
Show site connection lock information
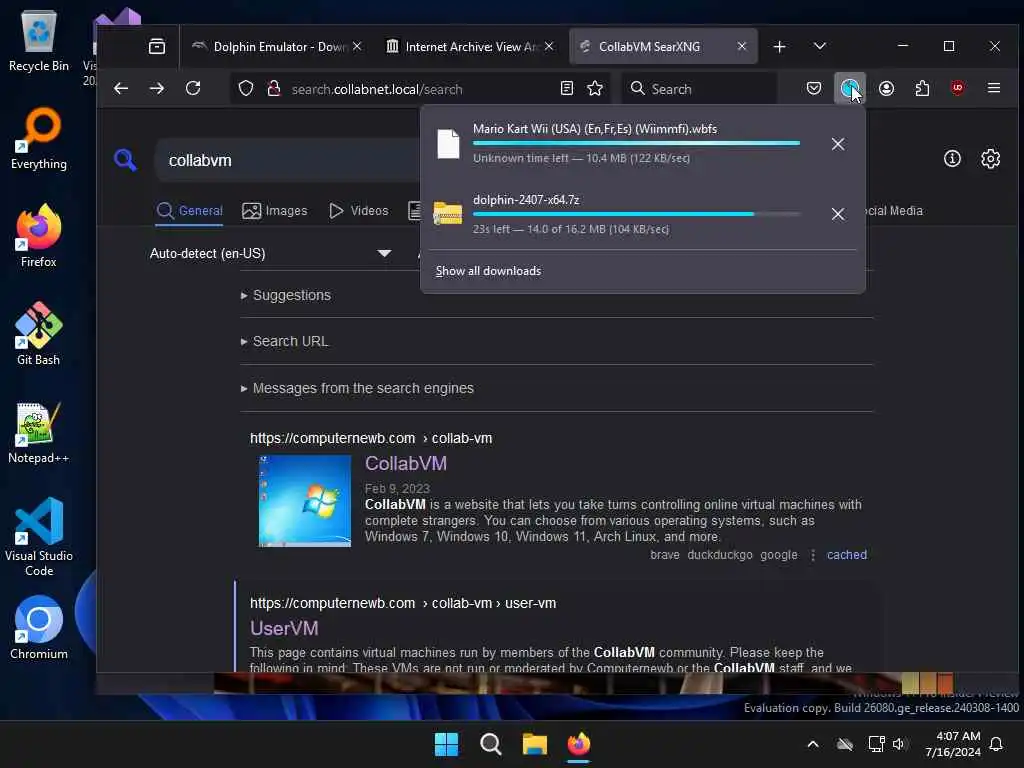274,88
